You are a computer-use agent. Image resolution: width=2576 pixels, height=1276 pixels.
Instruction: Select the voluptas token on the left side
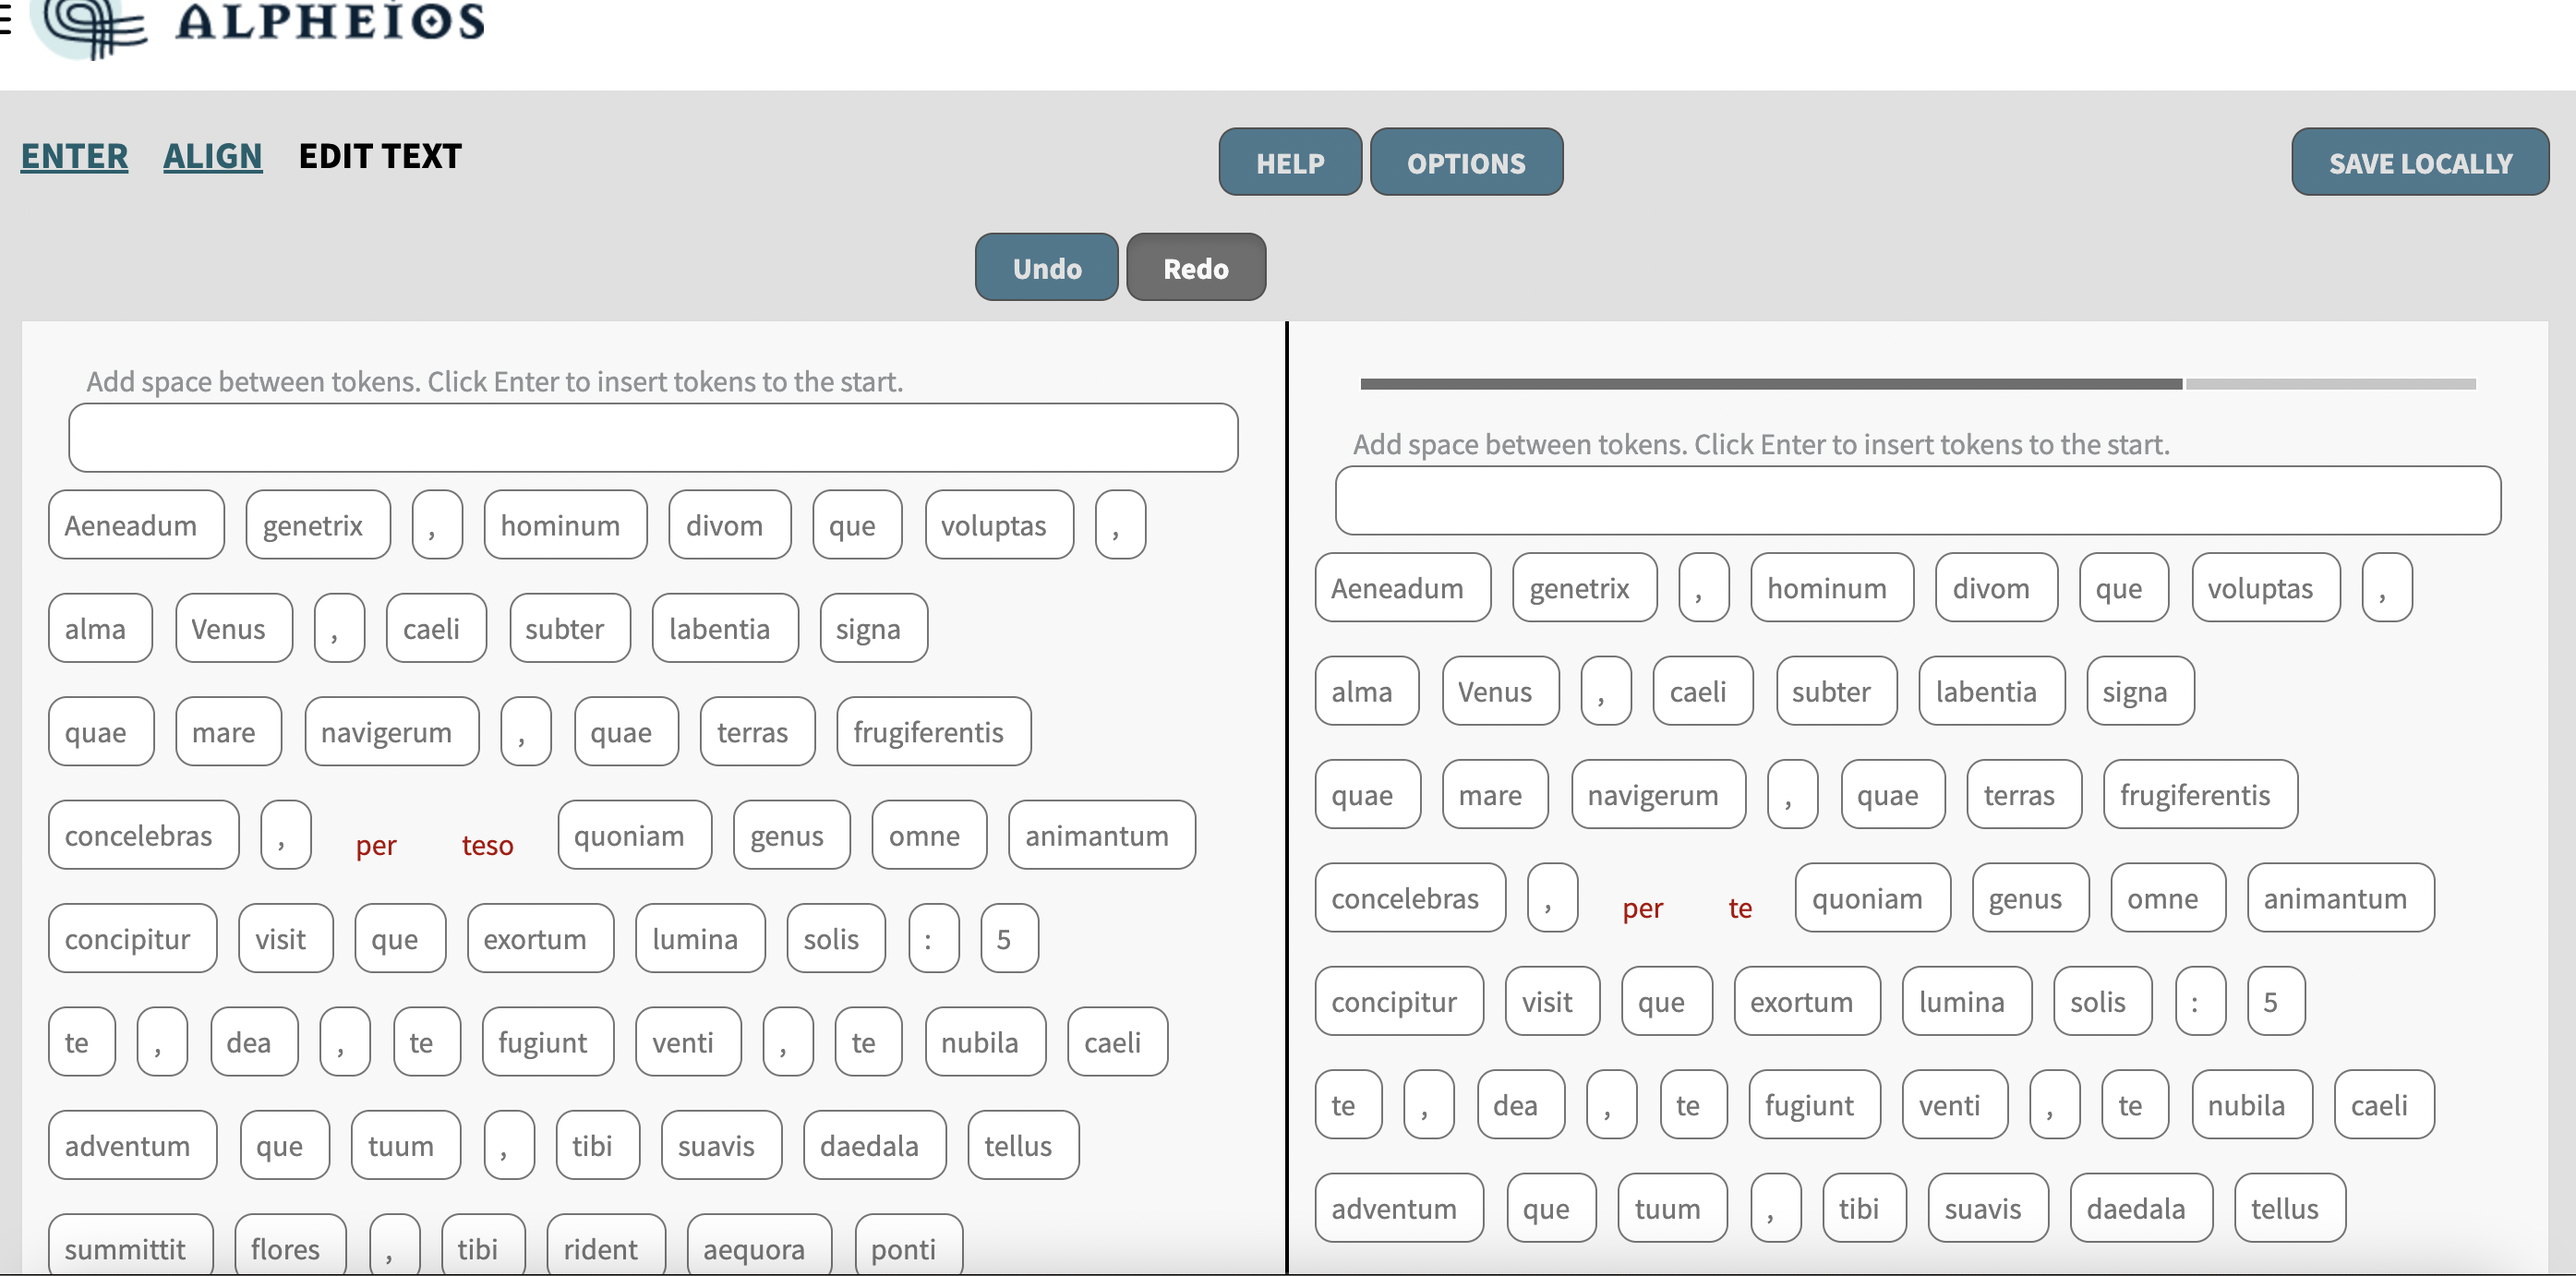pyautogui.click(x=998, y=524)
